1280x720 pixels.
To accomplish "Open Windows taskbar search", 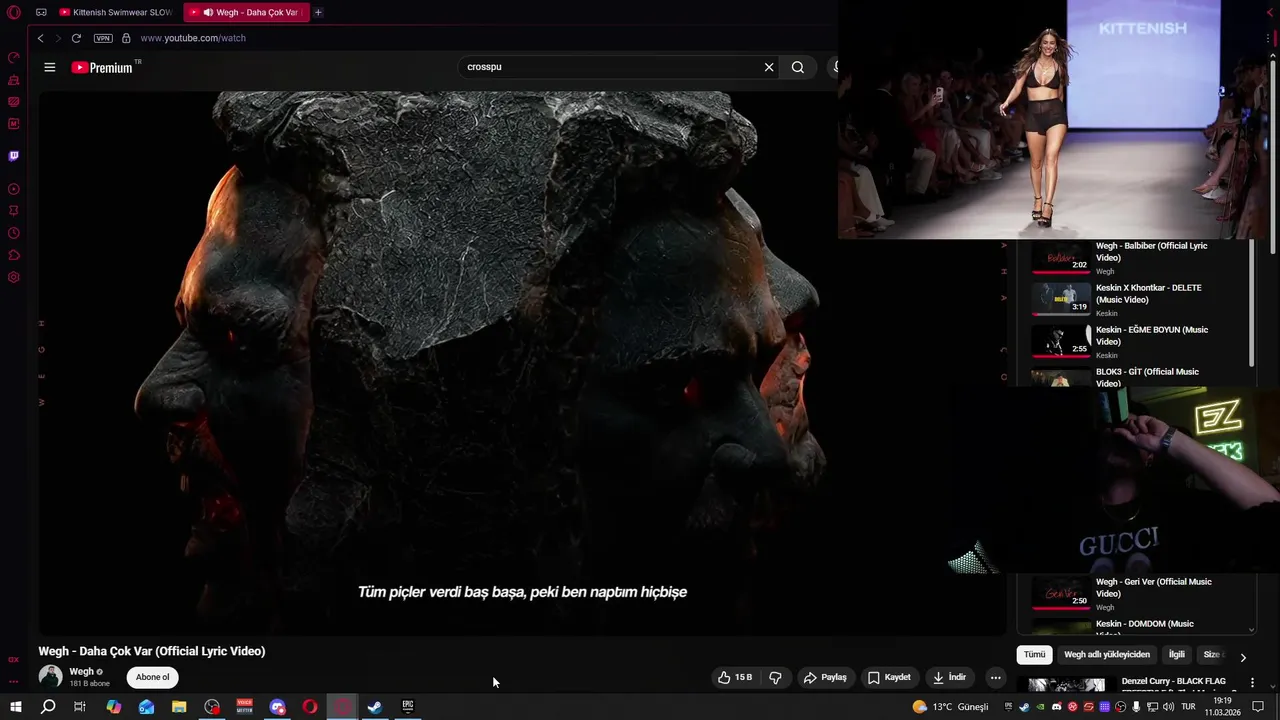I will [x=48, y=707].
